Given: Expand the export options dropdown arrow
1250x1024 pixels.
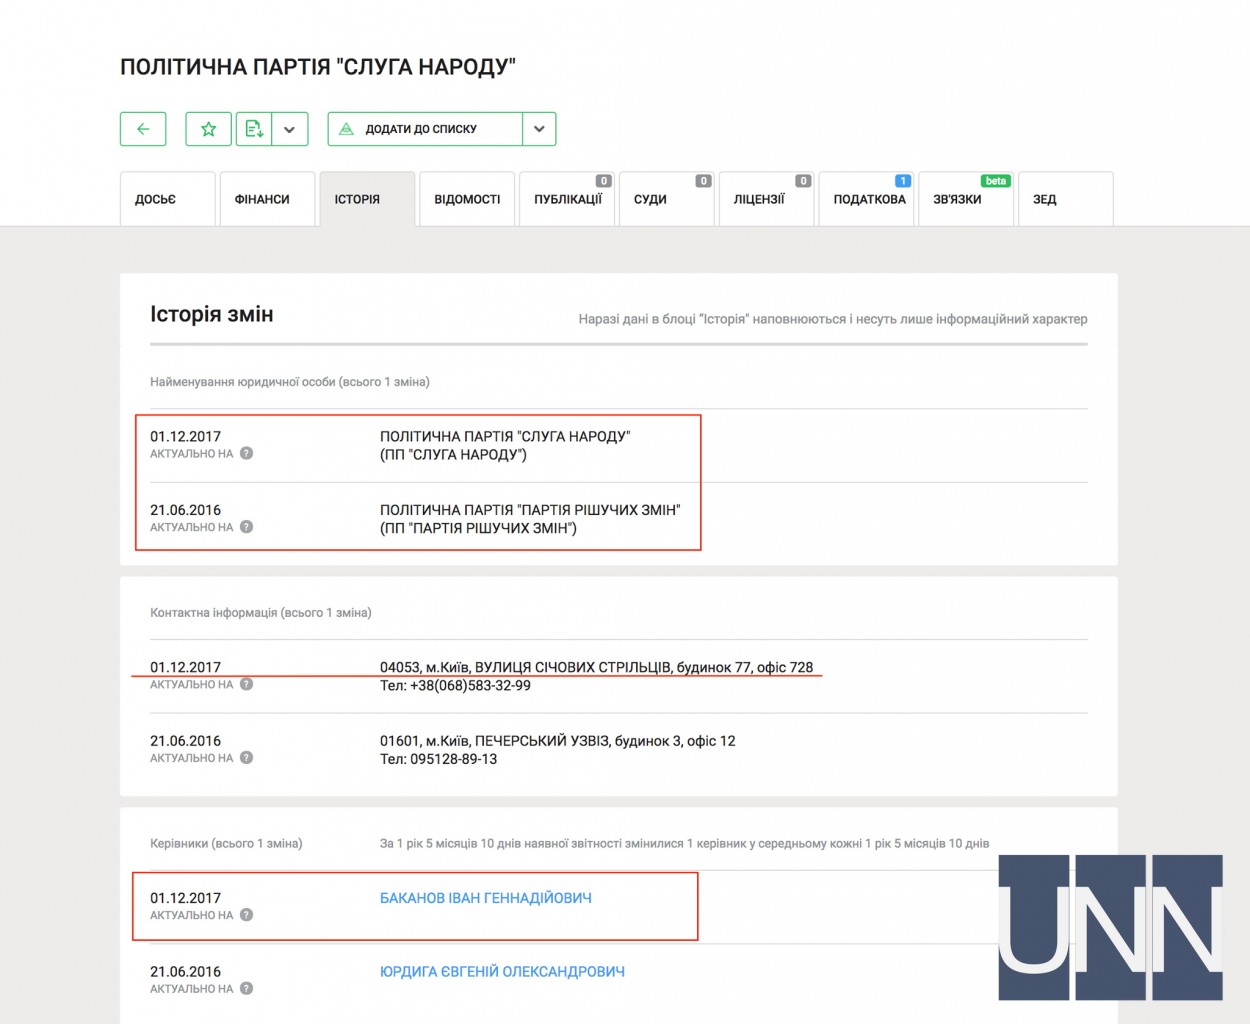Looking at the screenshot, I should click(x=289, y=129).
